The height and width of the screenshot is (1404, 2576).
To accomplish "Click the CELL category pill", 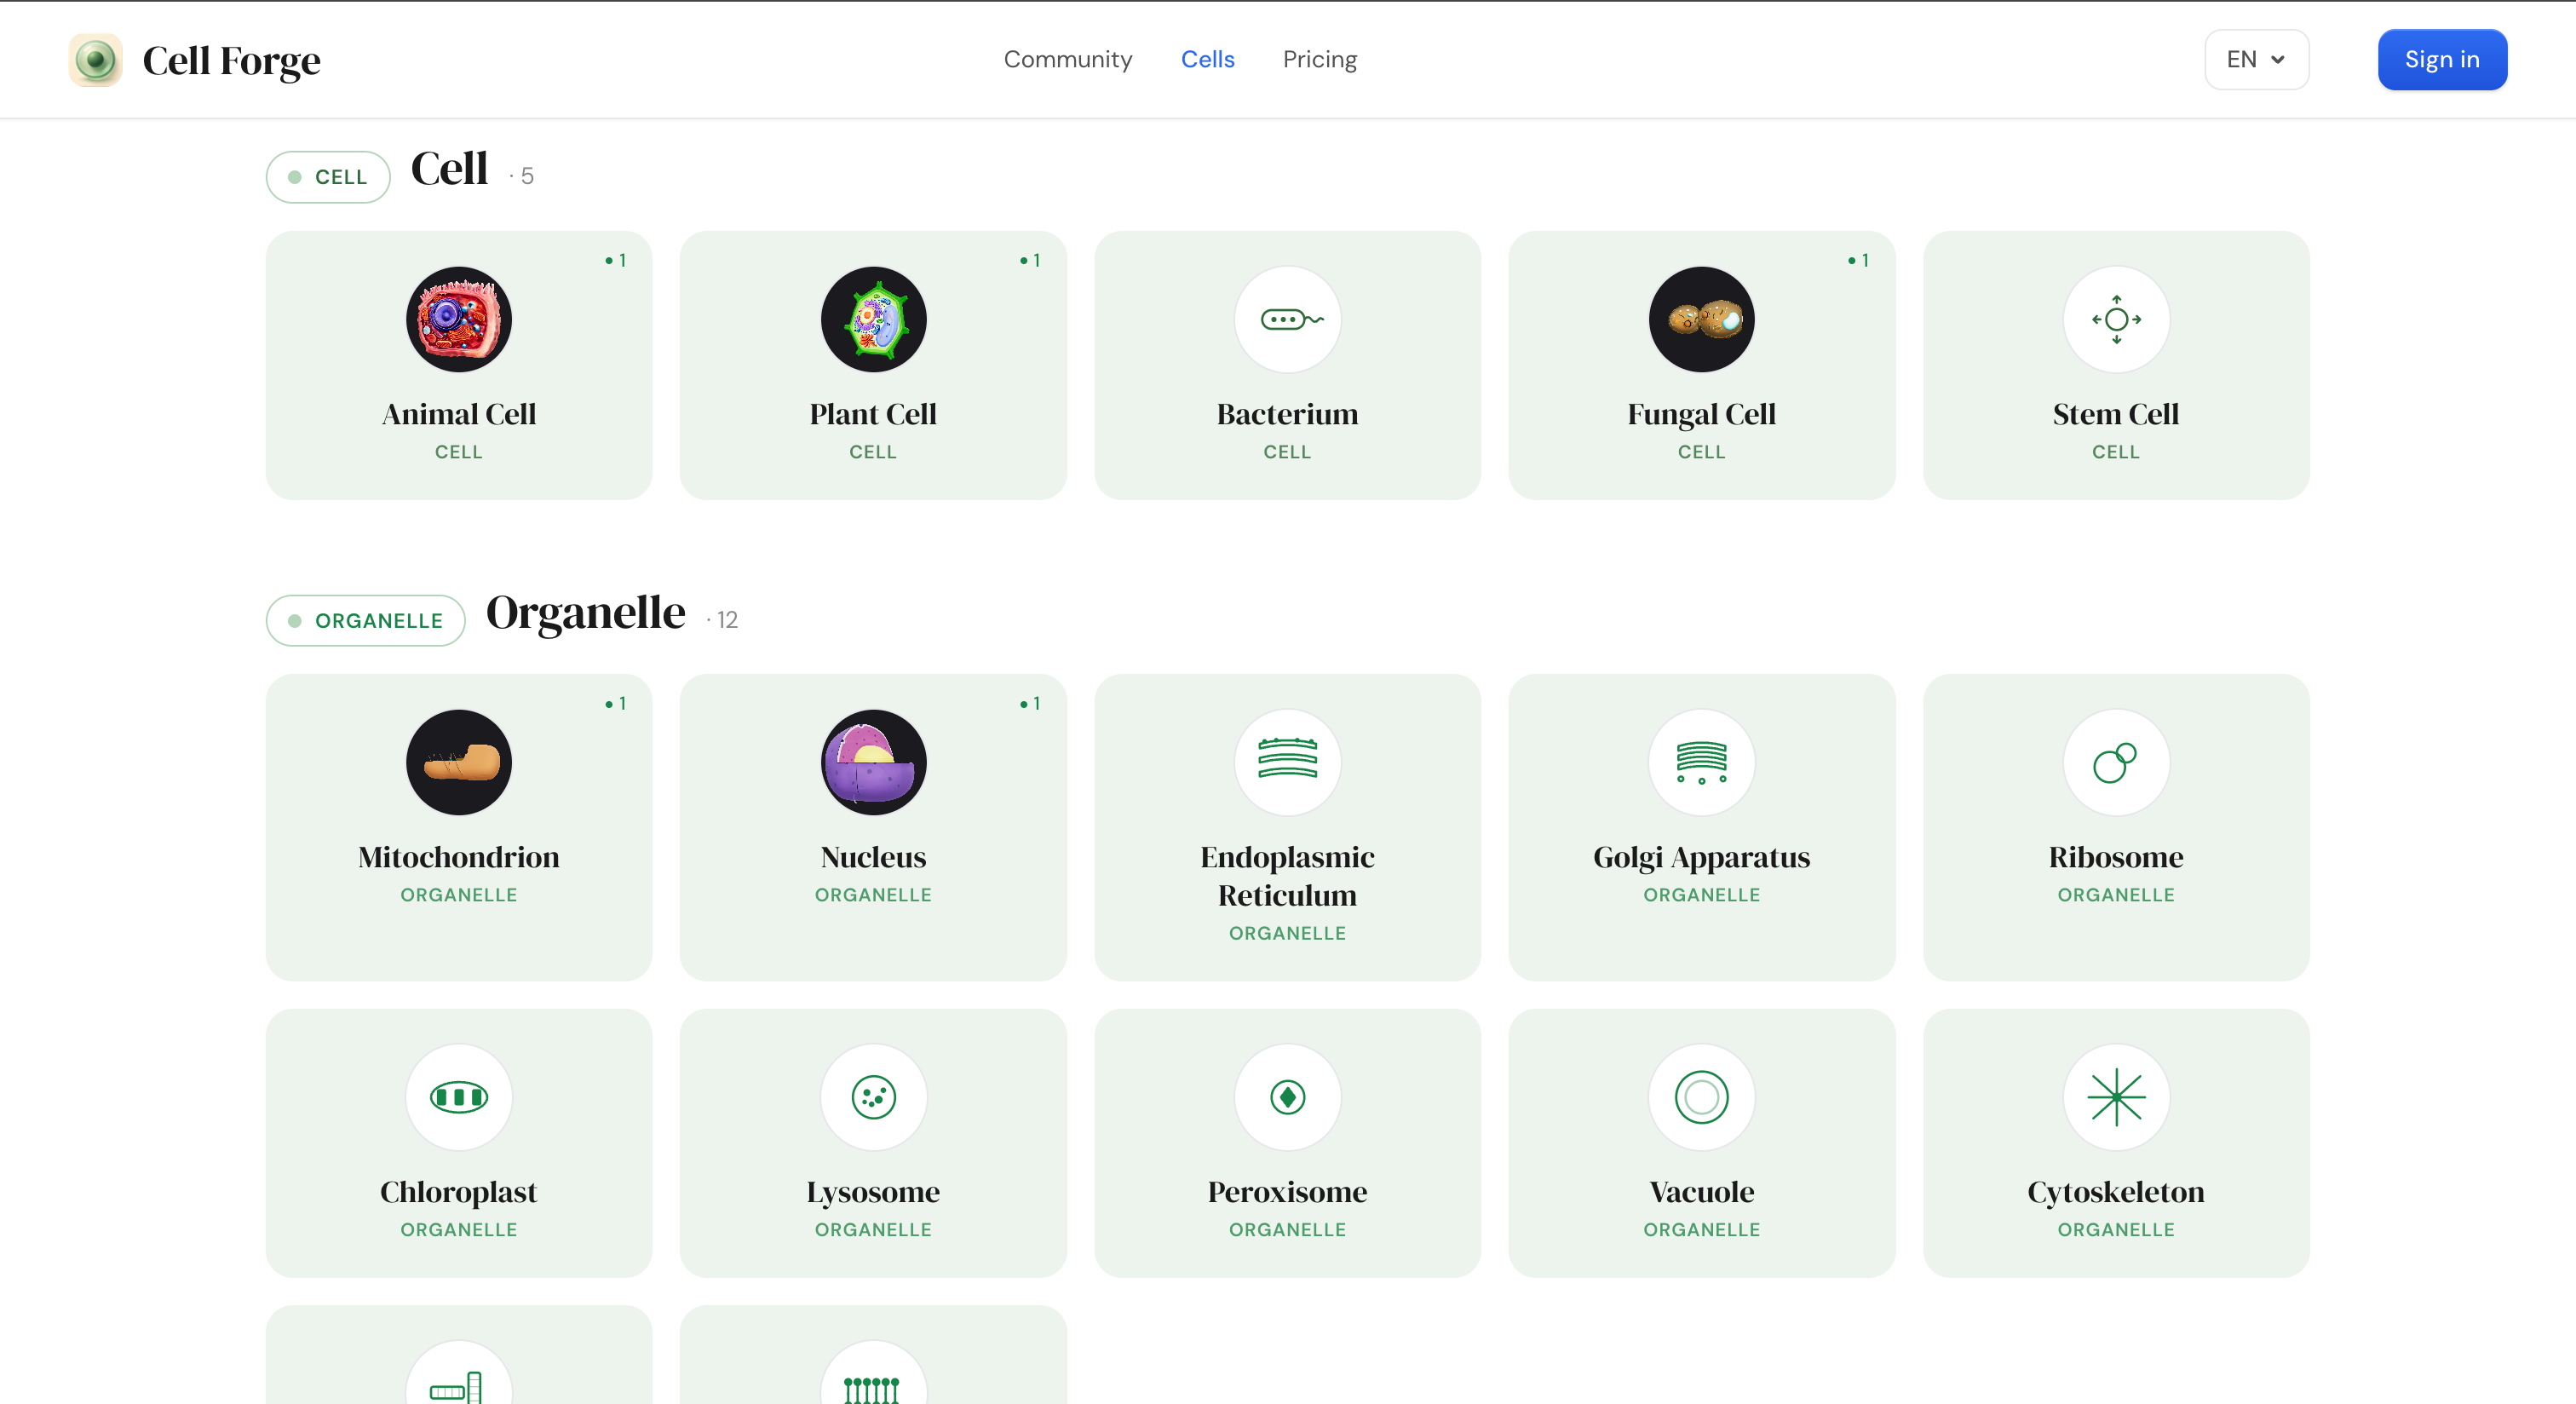I will click(x=328, y=177).
